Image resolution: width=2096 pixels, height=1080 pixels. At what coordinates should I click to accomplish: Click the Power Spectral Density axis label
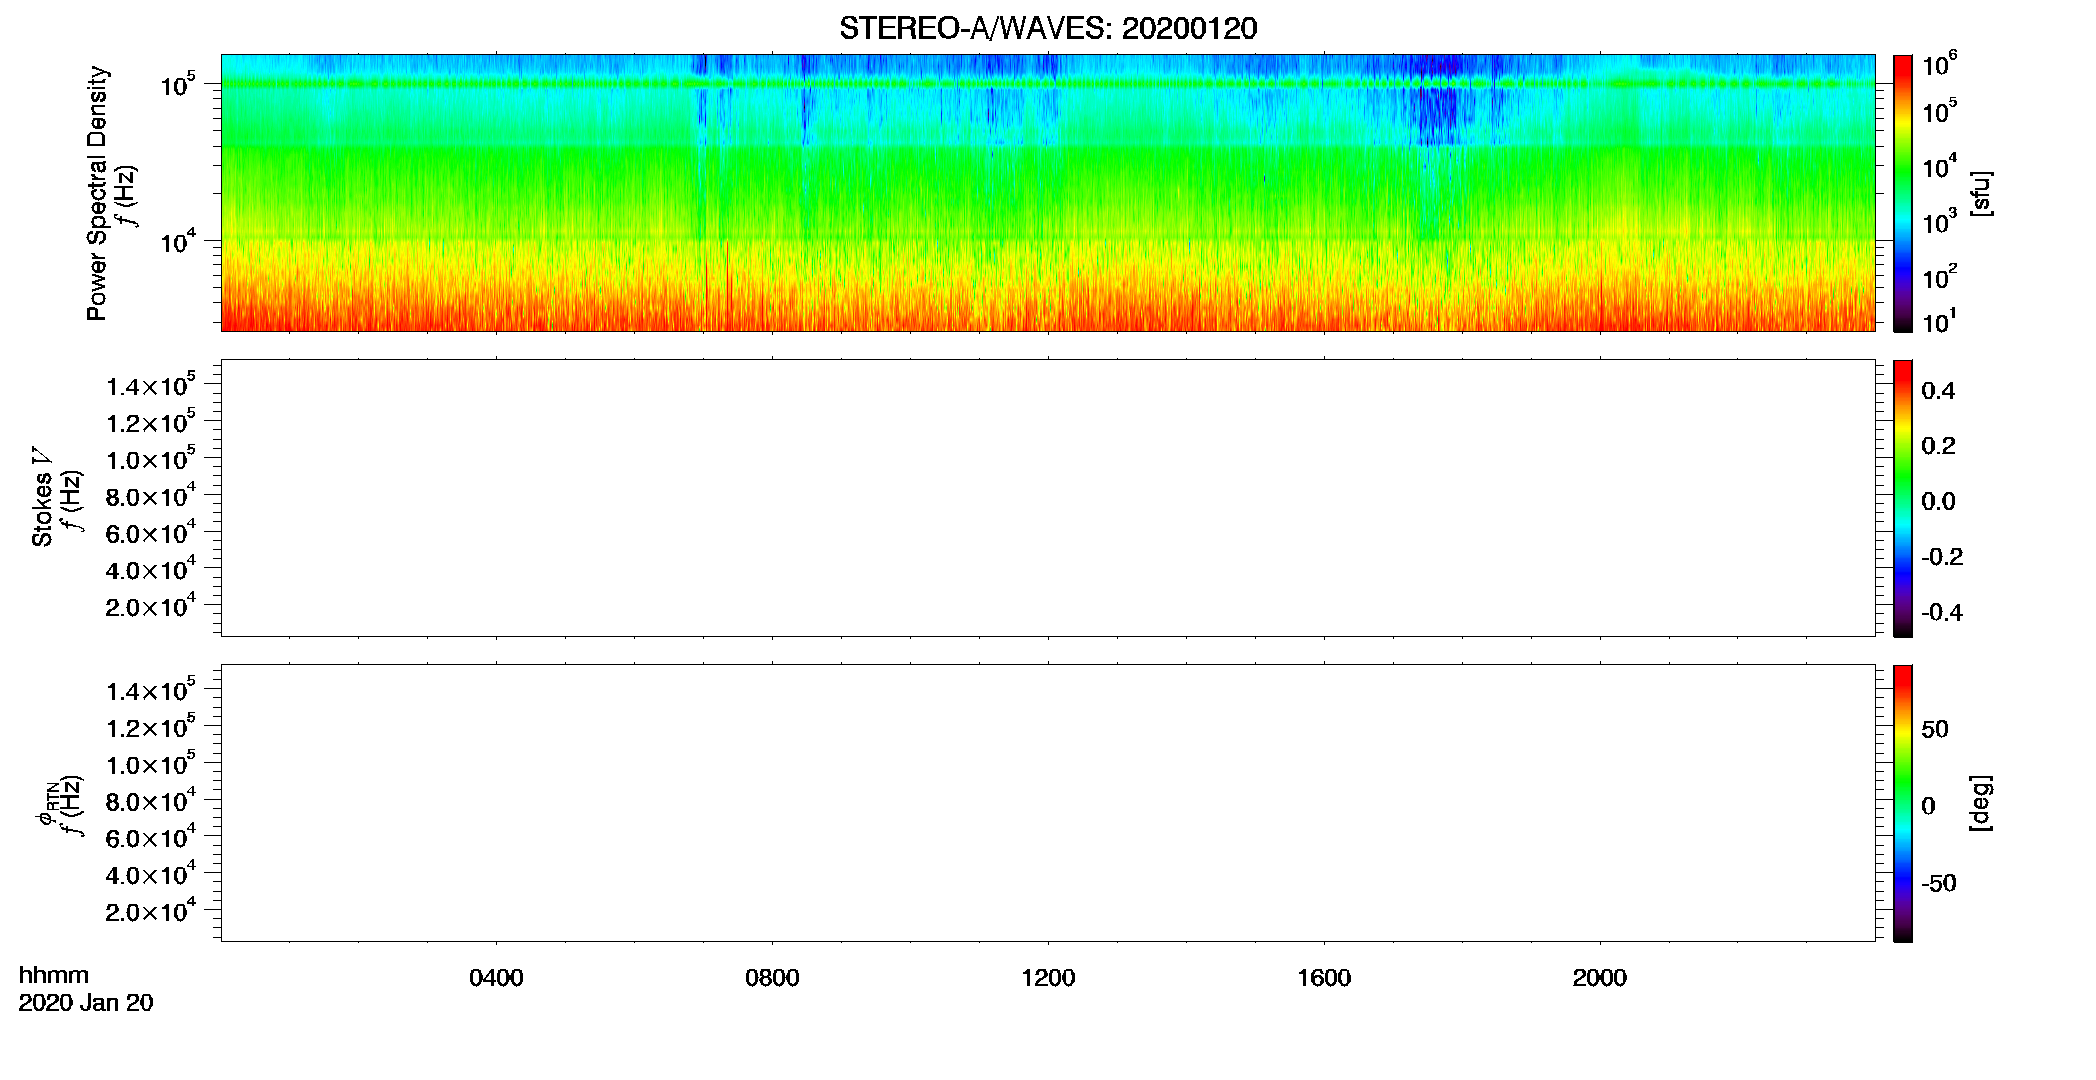[97, 193]
